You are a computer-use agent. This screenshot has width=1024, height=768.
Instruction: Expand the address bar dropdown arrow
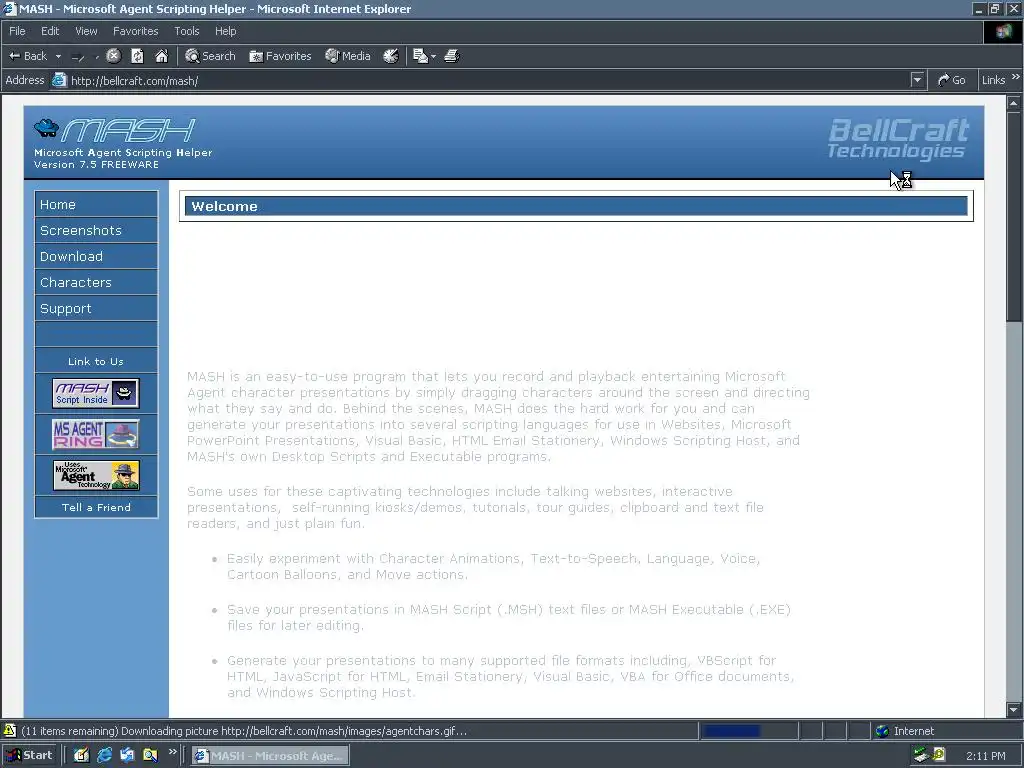918,80
